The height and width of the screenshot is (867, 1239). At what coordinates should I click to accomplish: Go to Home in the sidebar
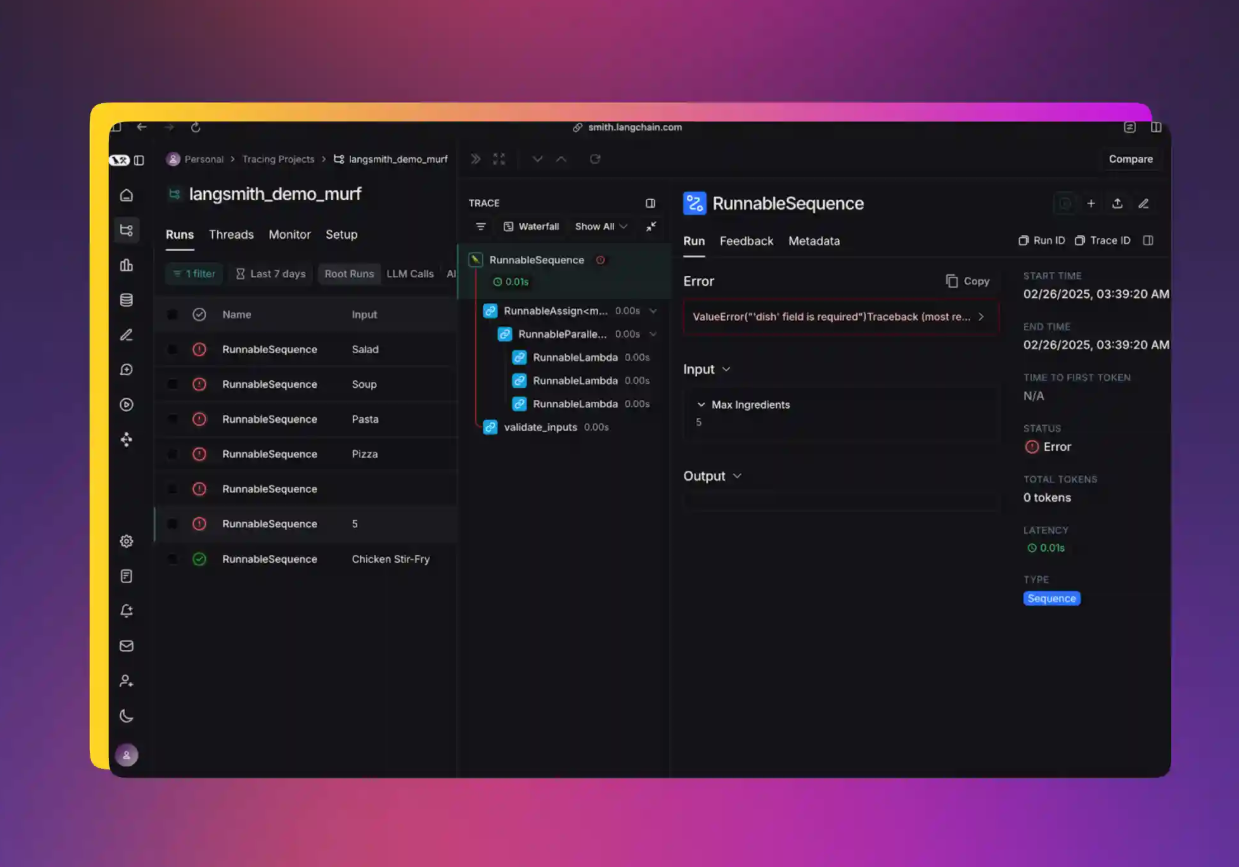click(x=126, y=195)
